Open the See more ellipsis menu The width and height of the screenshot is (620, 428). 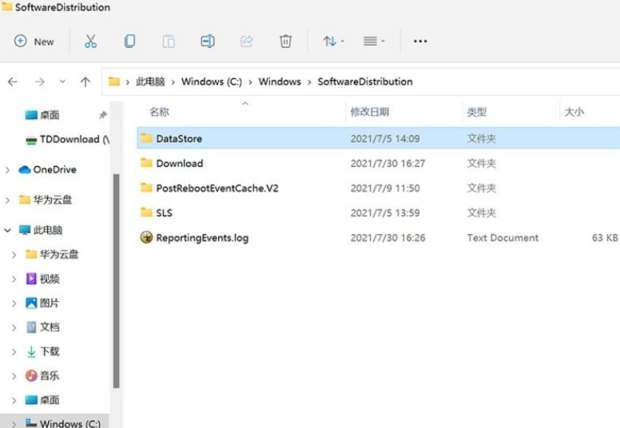click(420, 41)
